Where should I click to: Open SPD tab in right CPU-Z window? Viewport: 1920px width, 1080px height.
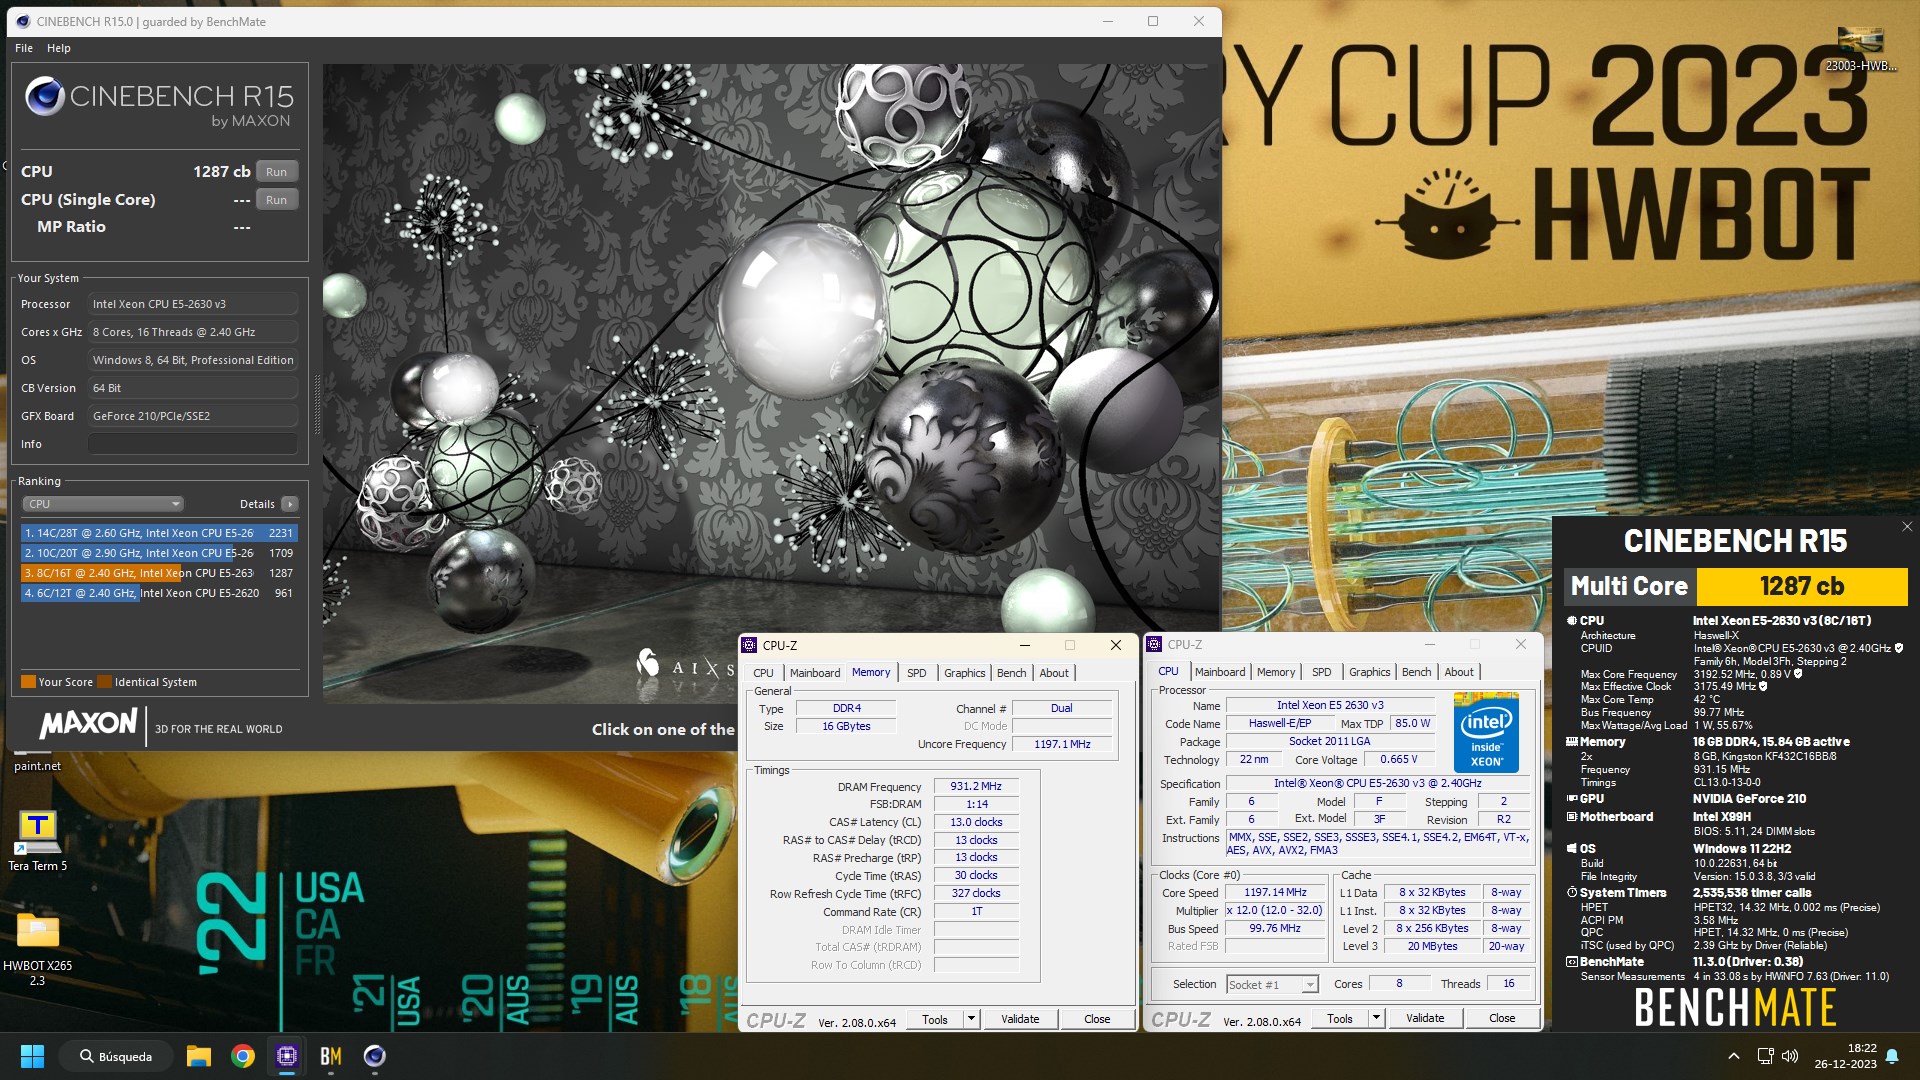click(1321, 672)
